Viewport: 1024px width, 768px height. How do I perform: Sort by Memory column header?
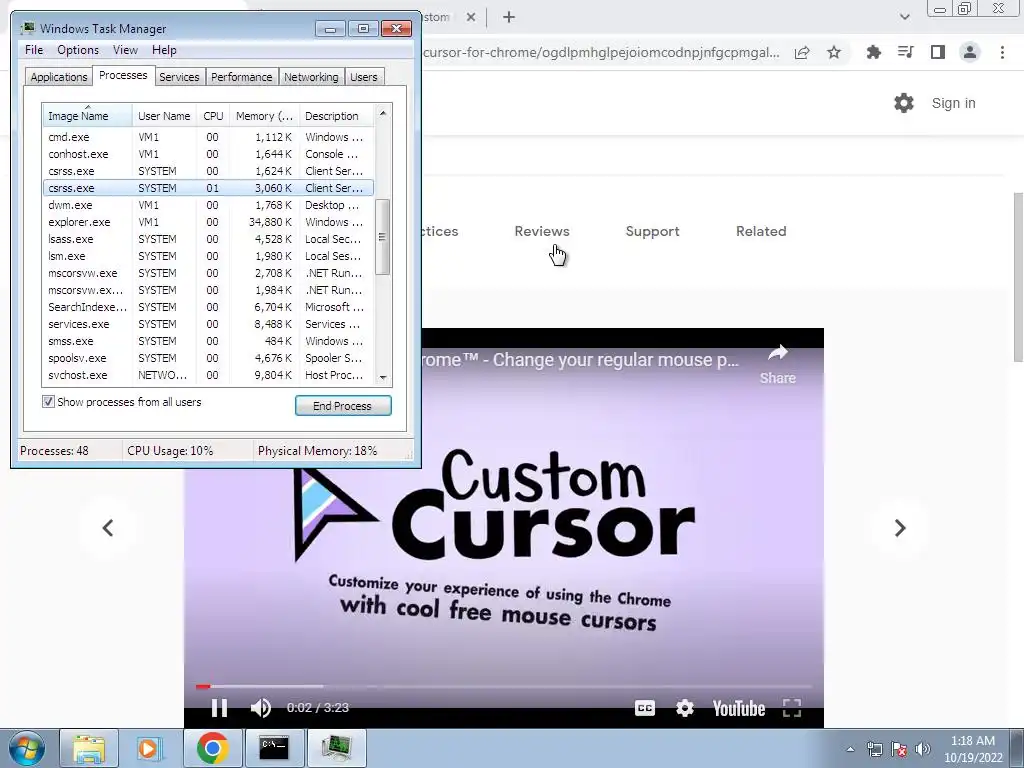tap(264, 116)
